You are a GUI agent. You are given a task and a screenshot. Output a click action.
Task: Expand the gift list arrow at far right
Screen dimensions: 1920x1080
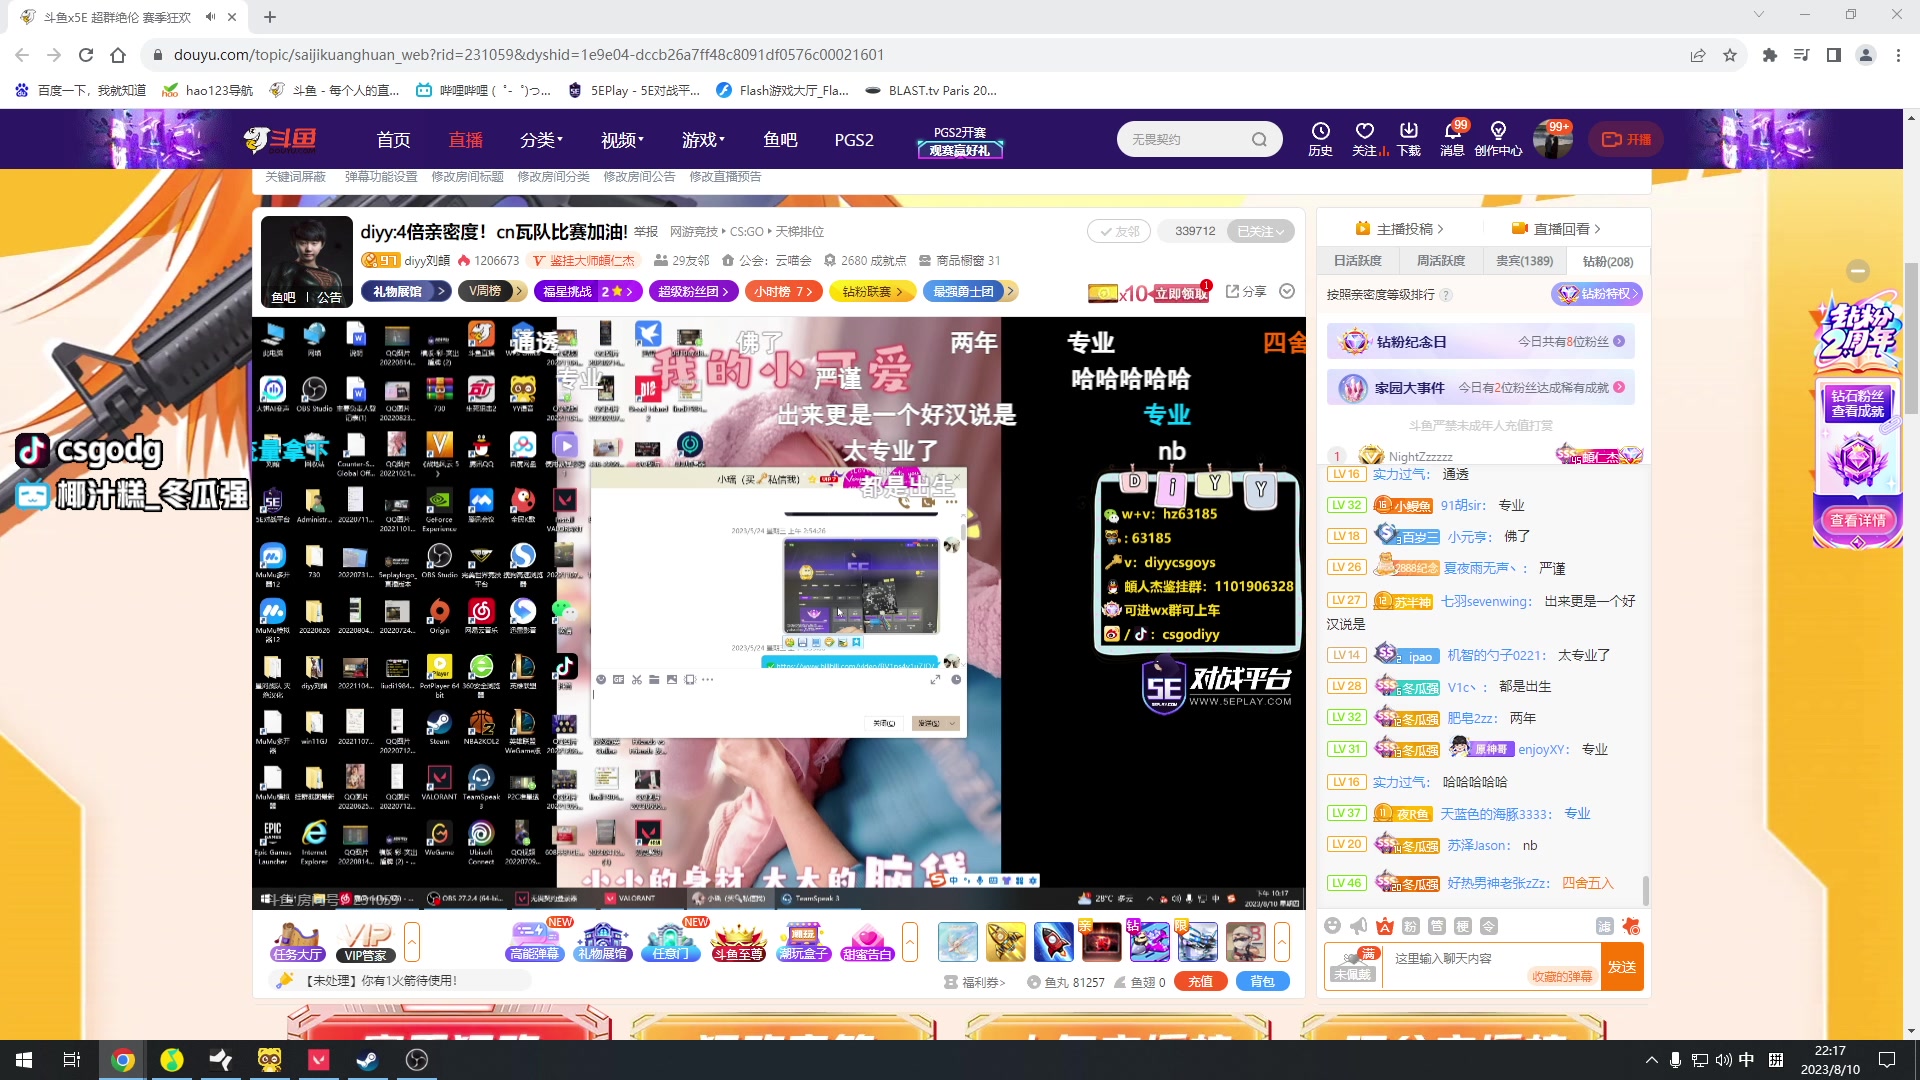(1281, 942)
